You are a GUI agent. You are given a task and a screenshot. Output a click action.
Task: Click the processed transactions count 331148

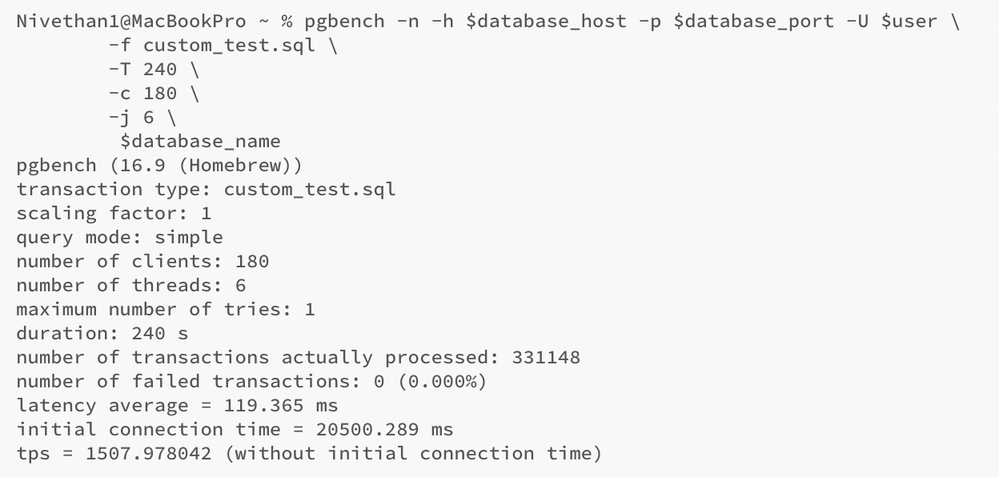tap(546, 357)
